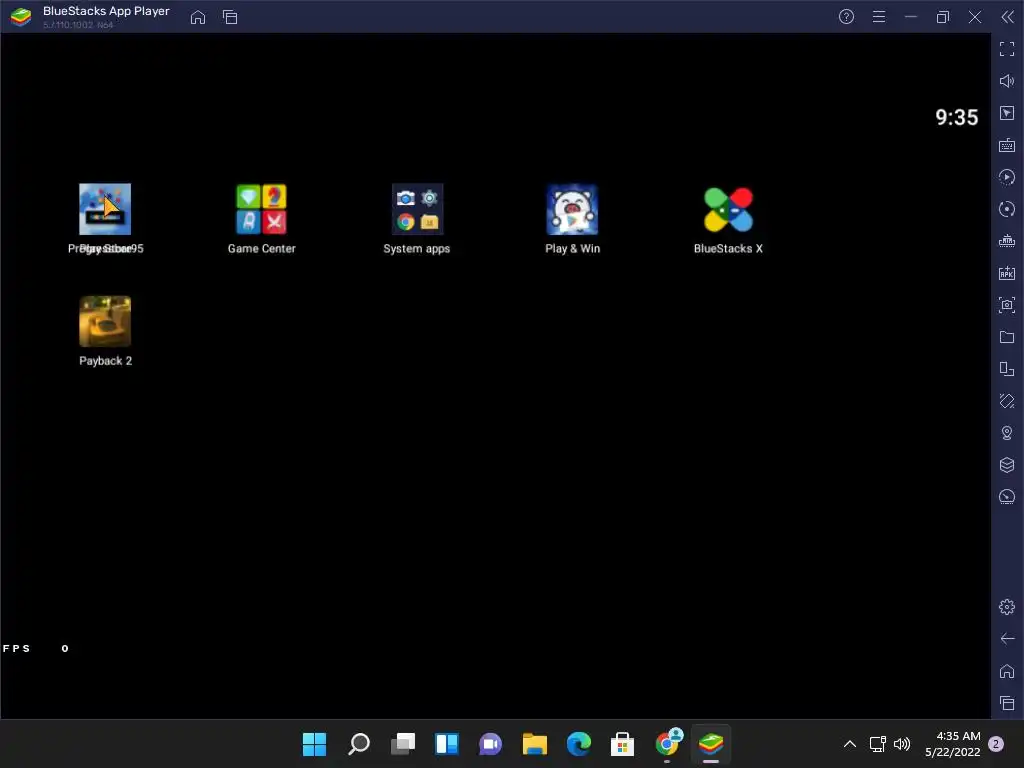1024x768 pixels.
Task: Open the BlueStacks help icon
Action: (x=846, y=17)
